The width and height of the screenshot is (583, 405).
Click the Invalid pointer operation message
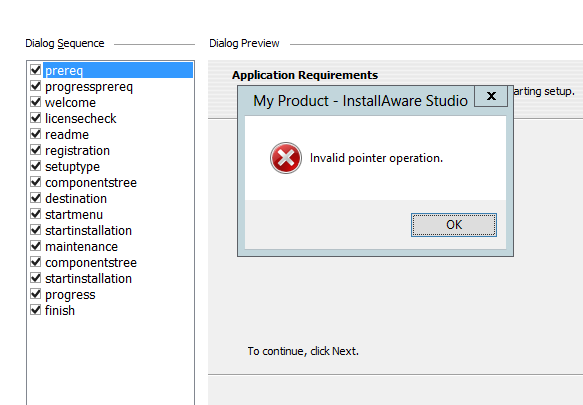pyautogui.click(x=376, y=158)
